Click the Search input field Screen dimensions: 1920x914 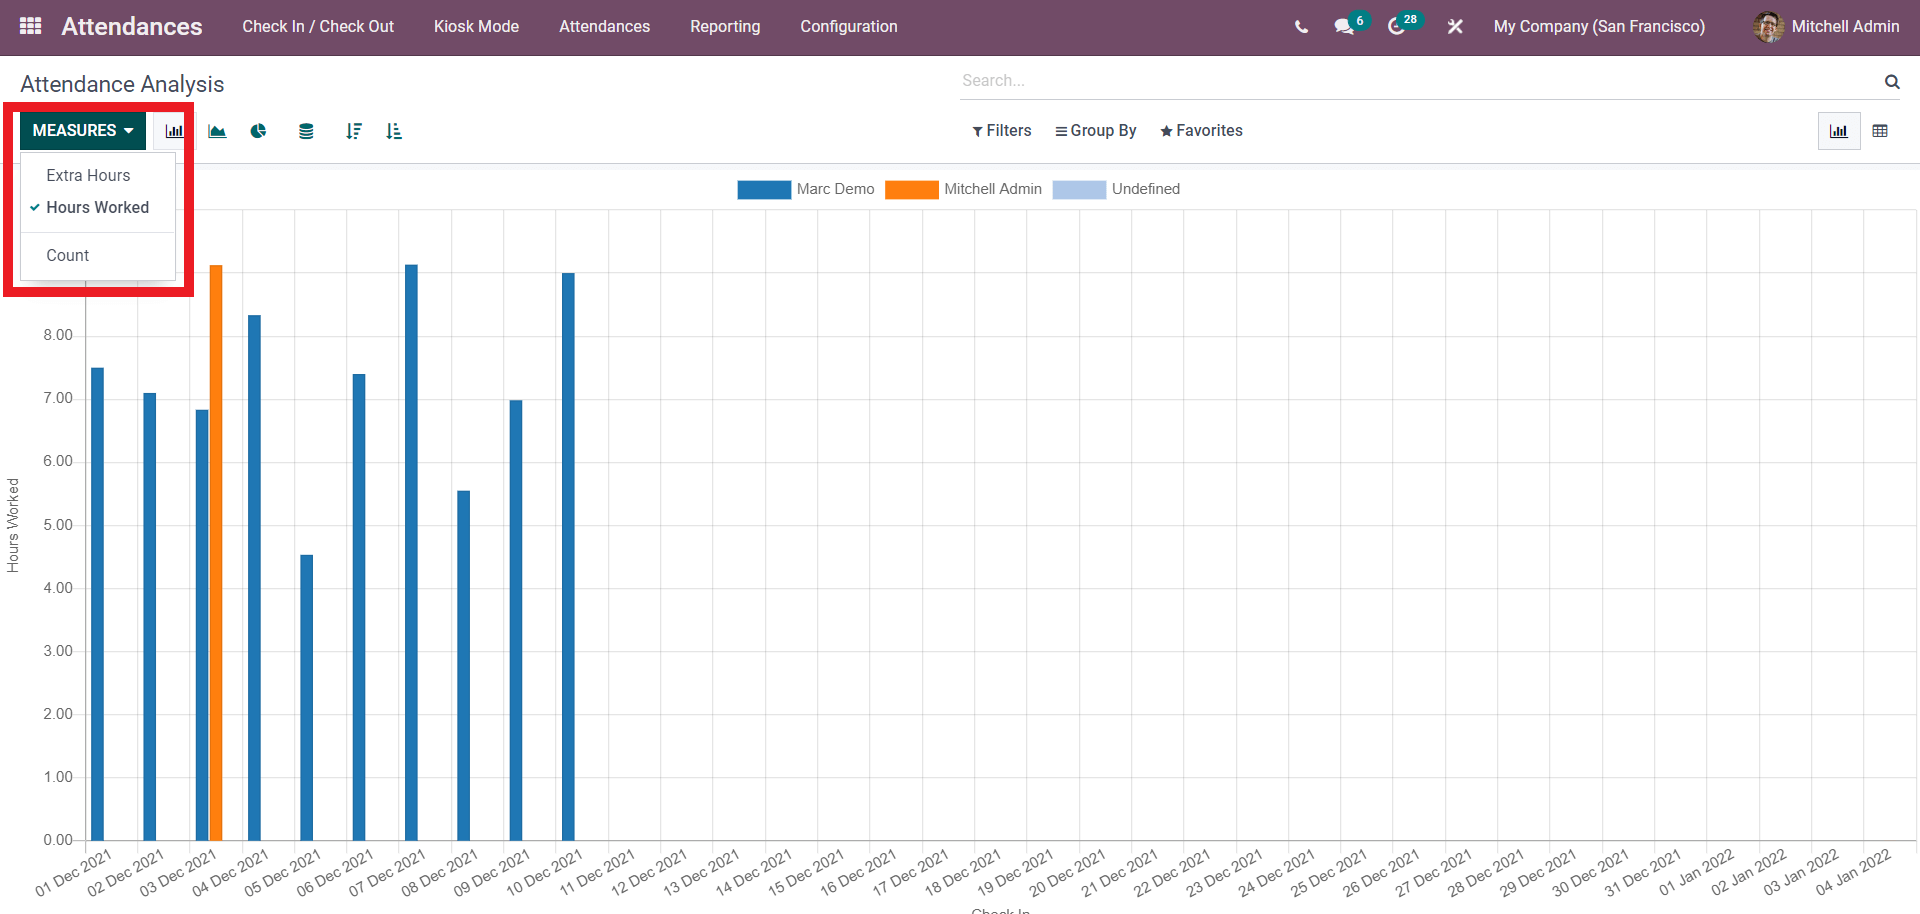click(x=1420, y=81)
